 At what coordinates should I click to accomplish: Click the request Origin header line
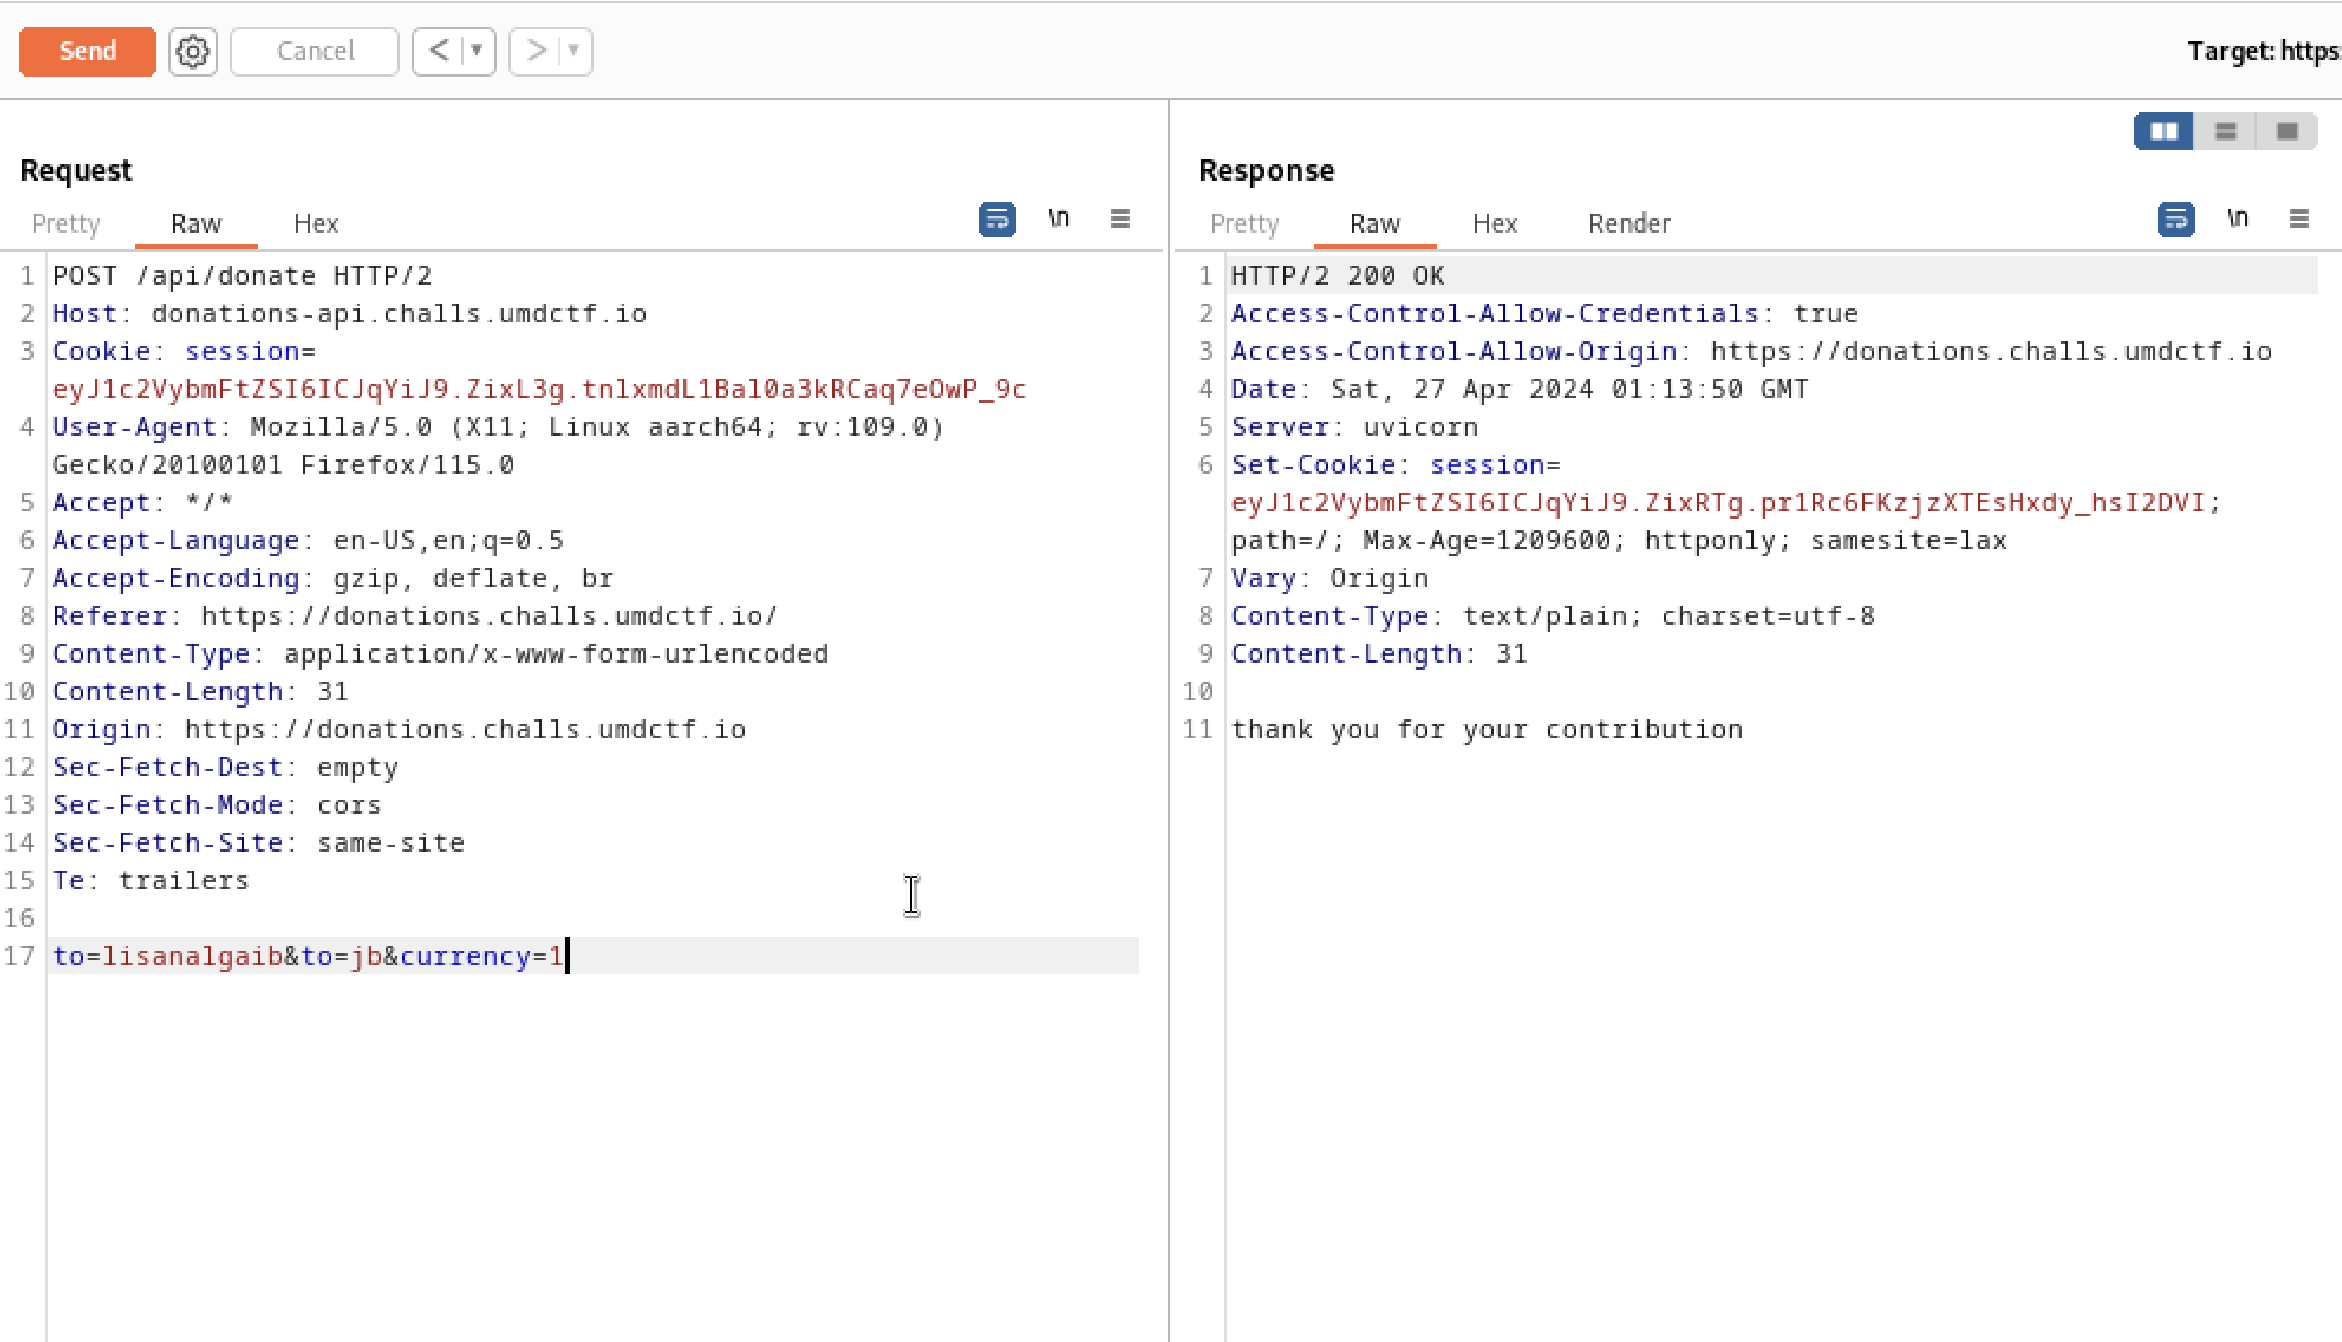tap(399, 730)
